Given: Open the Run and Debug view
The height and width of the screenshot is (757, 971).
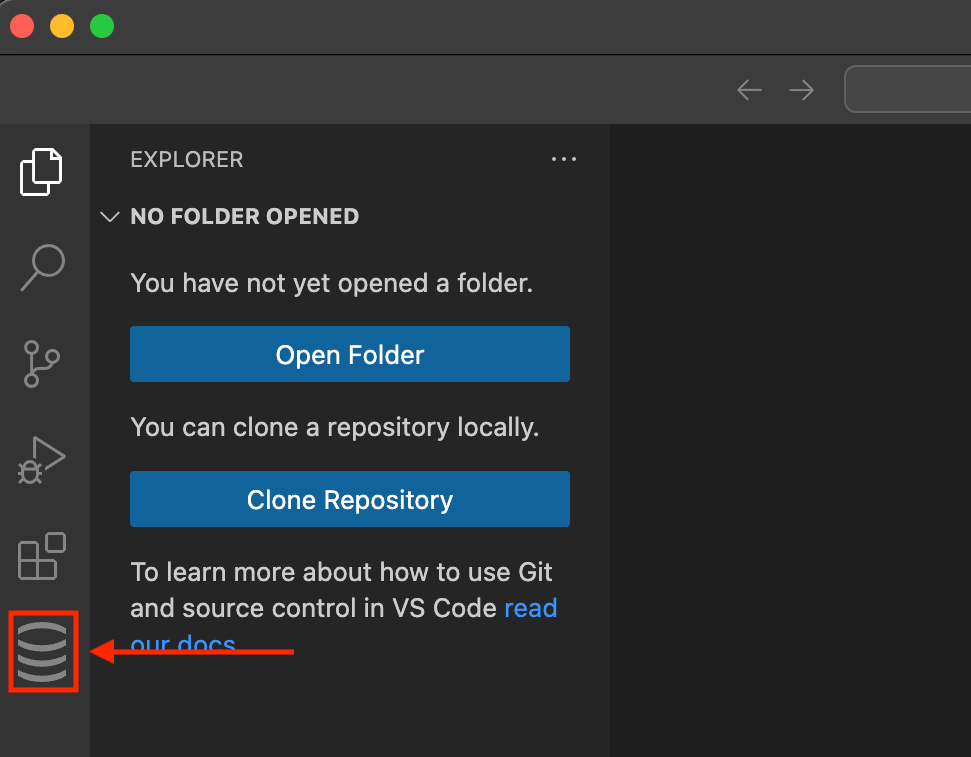Looking at the screenshot, I should click(42, 460).
